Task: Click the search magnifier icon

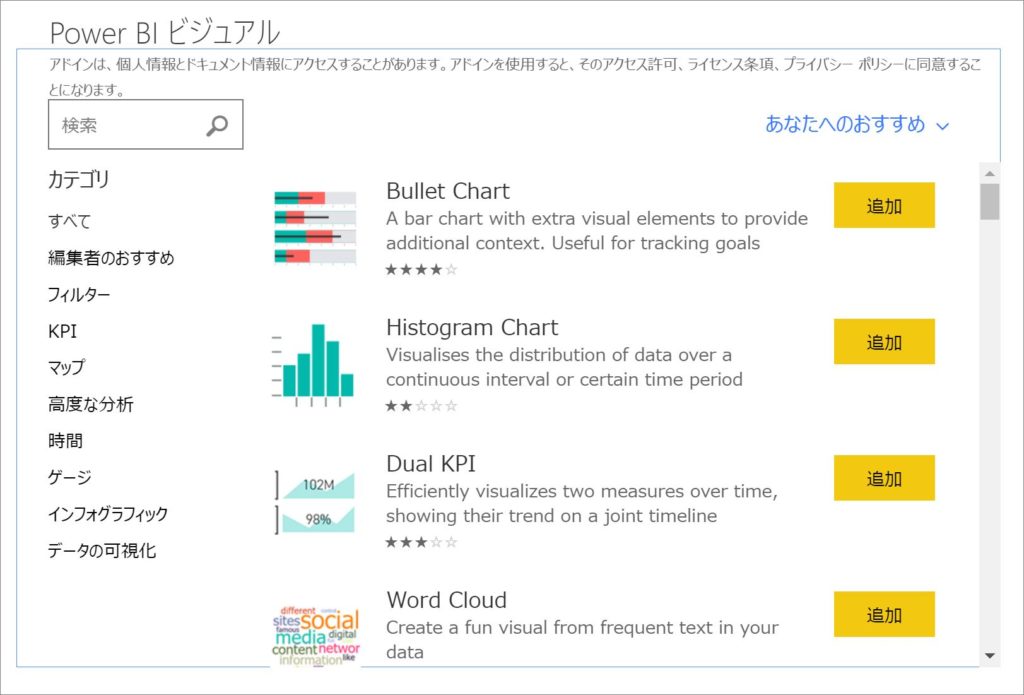Action: pyautogui.click(x=217, y=125)
